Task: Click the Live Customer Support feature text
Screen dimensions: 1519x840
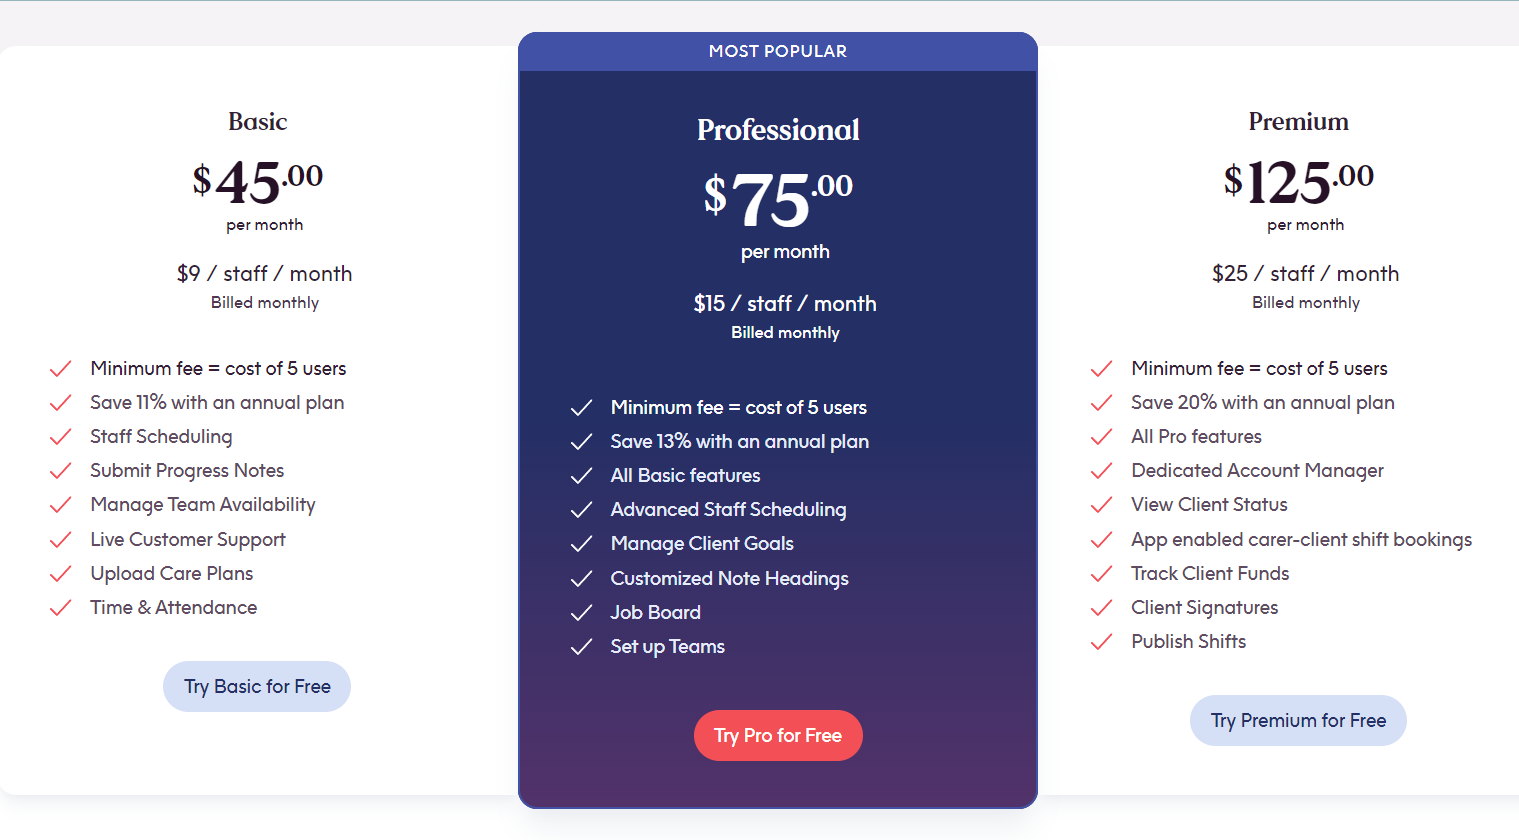Action: coord(188,540)
